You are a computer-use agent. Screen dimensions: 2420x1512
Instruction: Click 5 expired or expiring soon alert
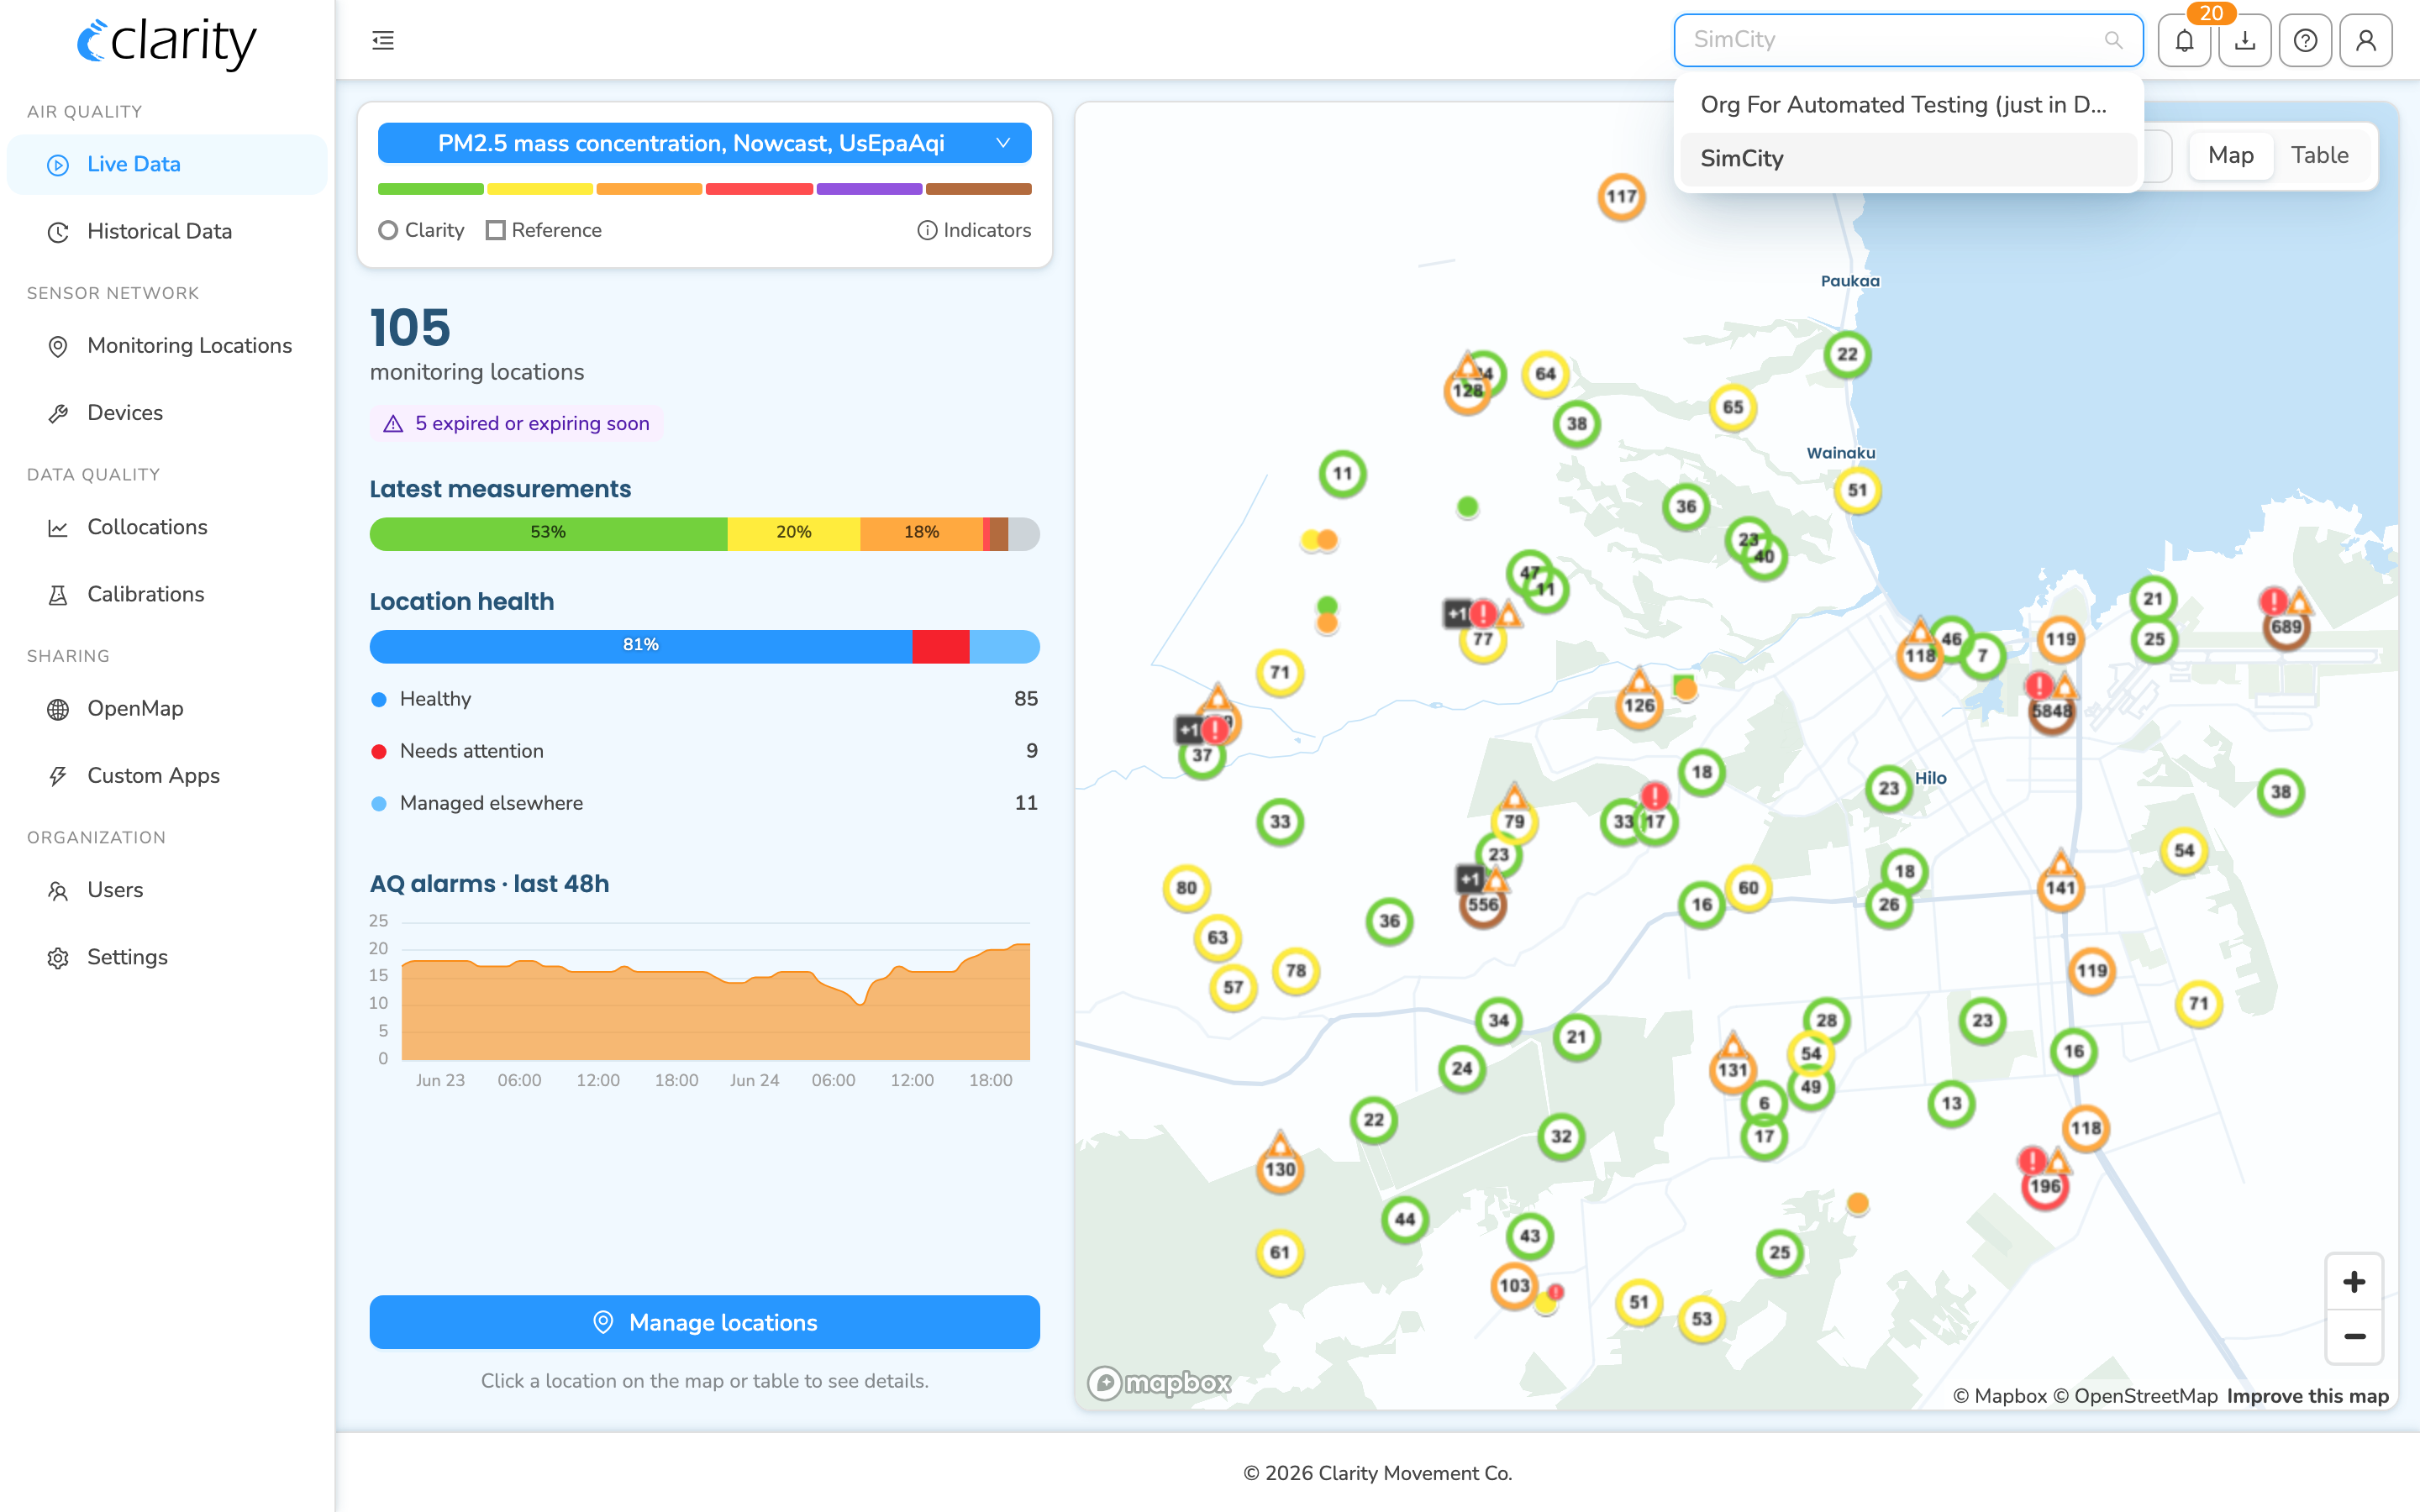pos(516,423)
